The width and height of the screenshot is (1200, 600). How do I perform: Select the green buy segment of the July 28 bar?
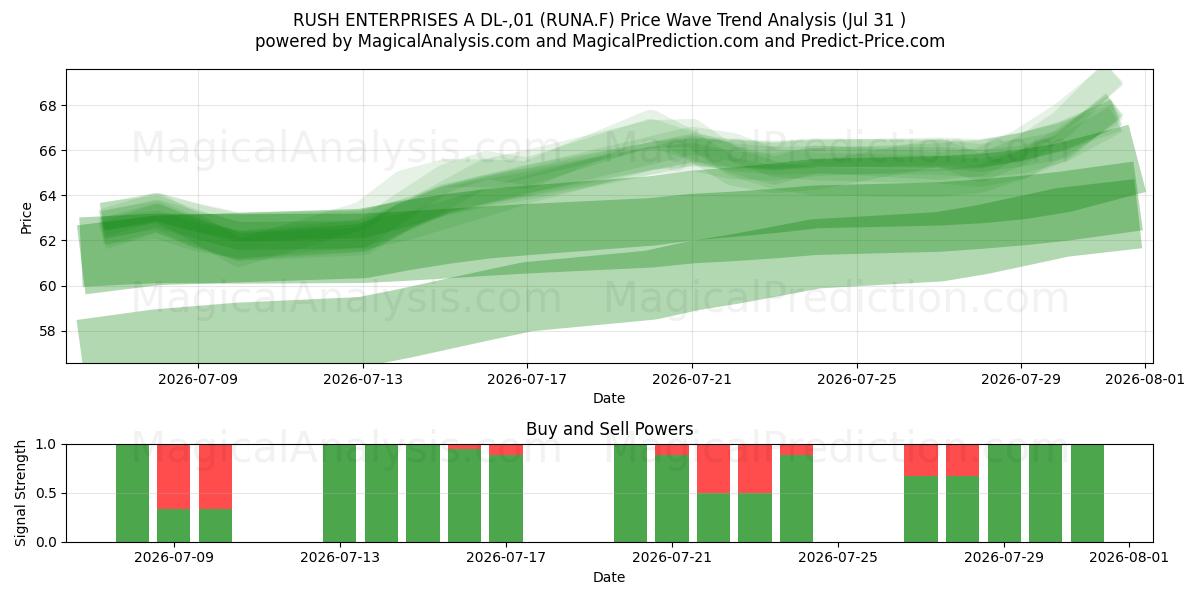coord(962,509)
